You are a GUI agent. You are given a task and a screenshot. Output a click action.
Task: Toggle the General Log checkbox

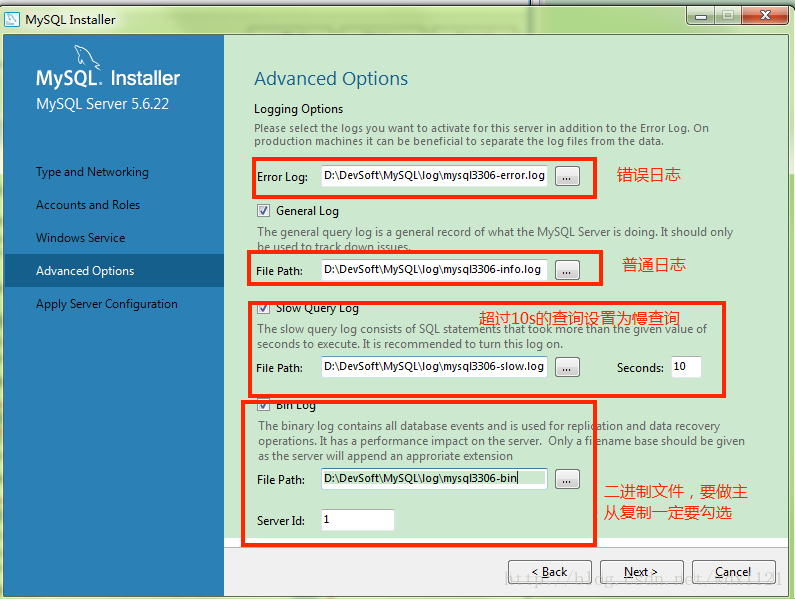(x=263, y=210)
